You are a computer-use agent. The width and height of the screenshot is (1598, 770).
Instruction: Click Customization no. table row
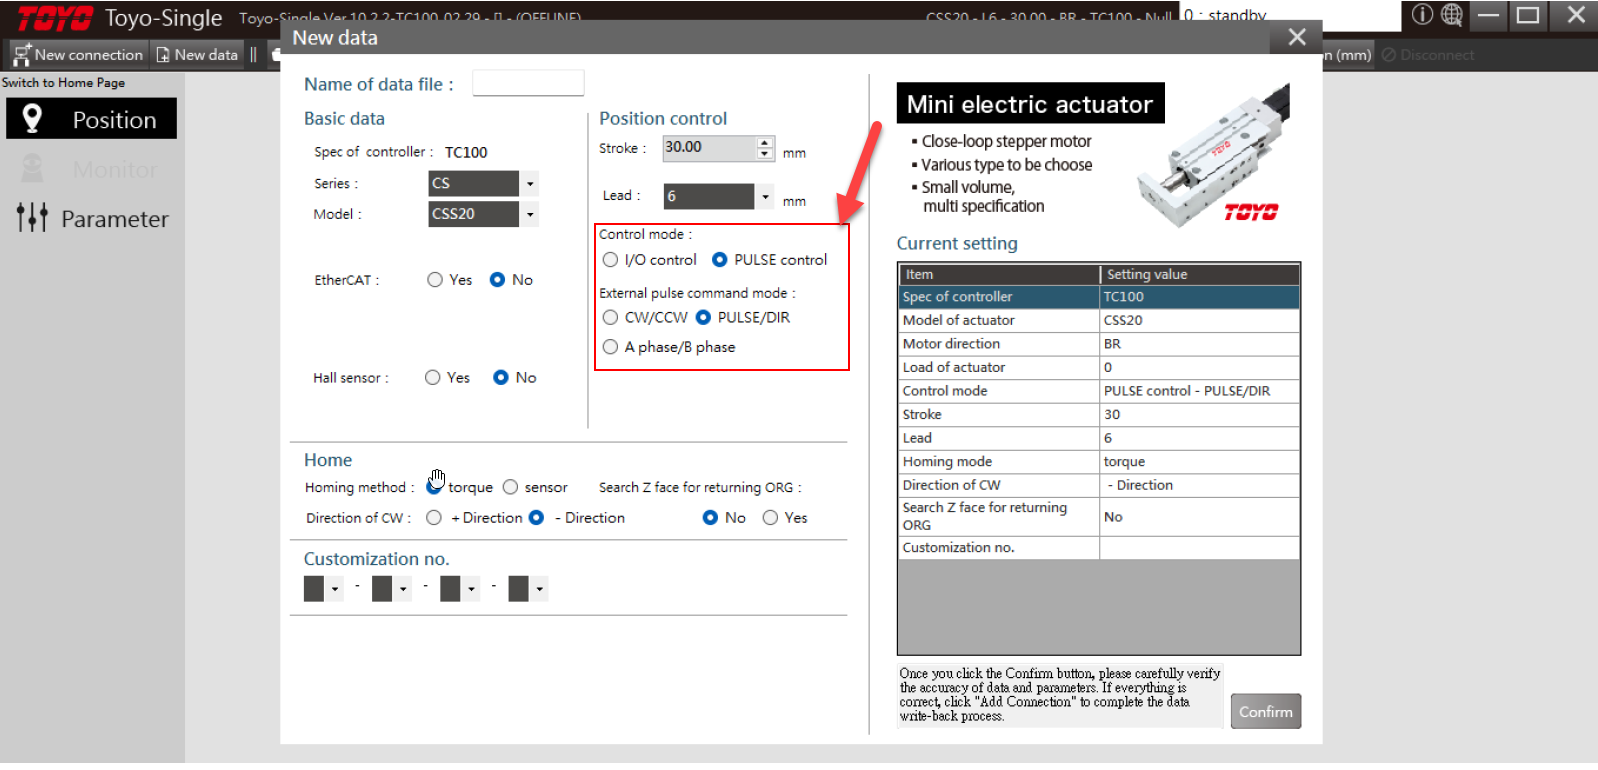1099,548
